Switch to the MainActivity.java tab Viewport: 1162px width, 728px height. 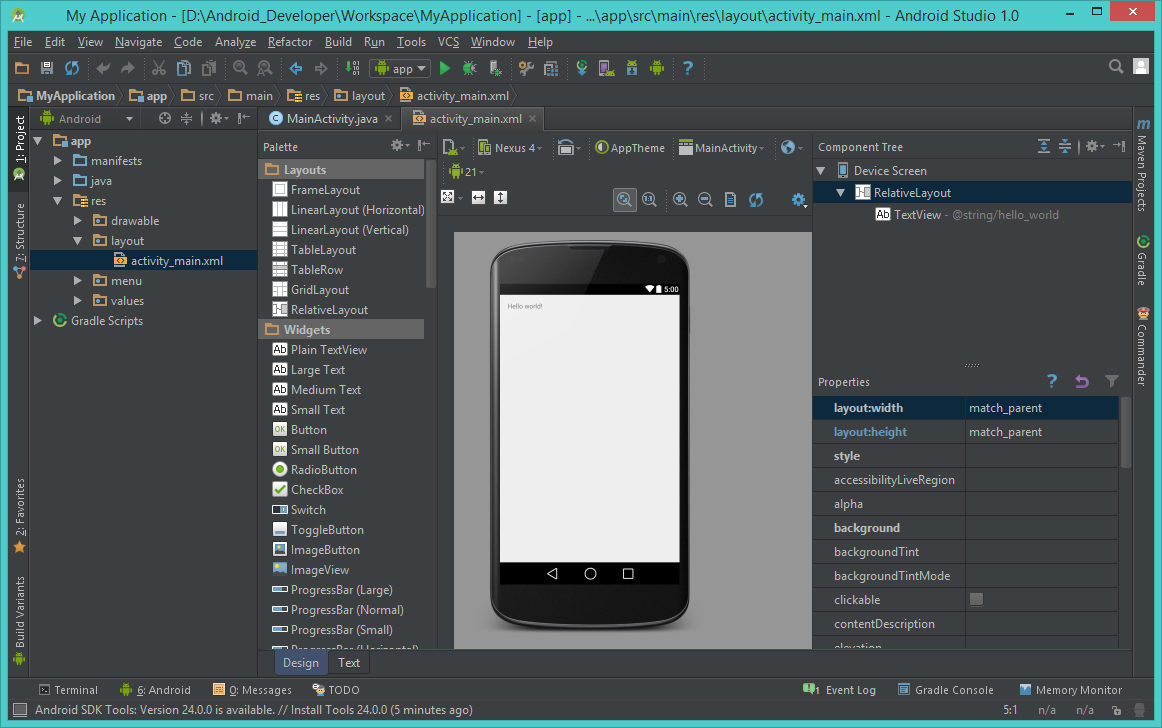330,117
